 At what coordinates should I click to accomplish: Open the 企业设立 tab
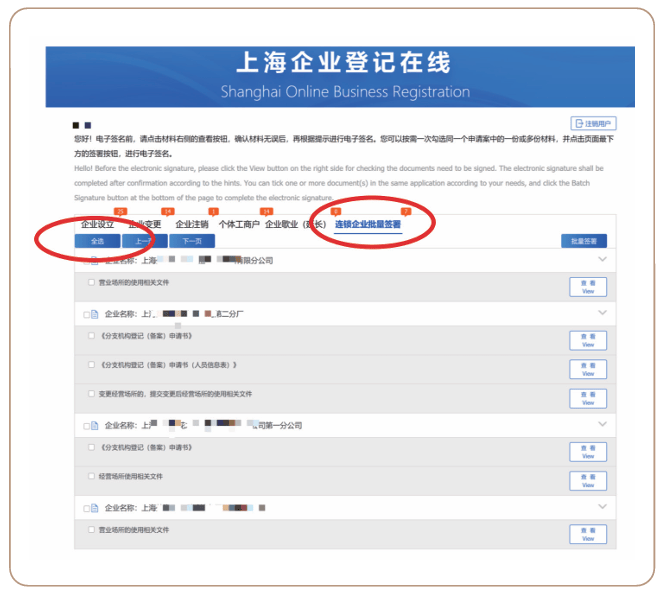coord(97,224)
